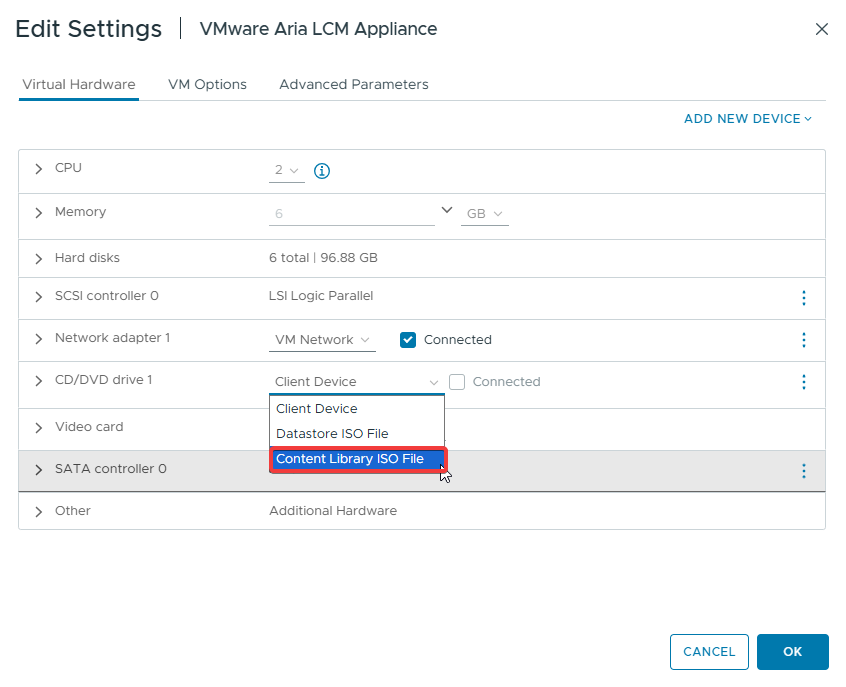Close the Edit Settings dialog
The image size is (846, 687).
click(x=822, y=29)
